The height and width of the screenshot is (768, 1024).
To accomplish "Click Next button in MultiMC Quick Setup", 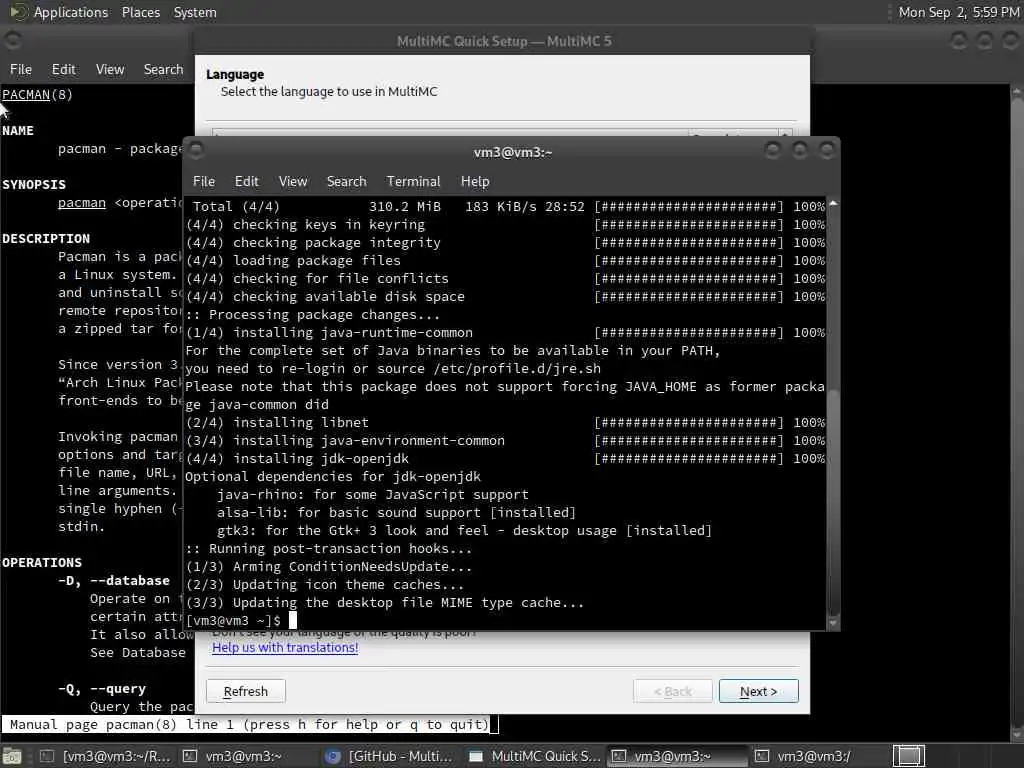I will pos(758,691).
